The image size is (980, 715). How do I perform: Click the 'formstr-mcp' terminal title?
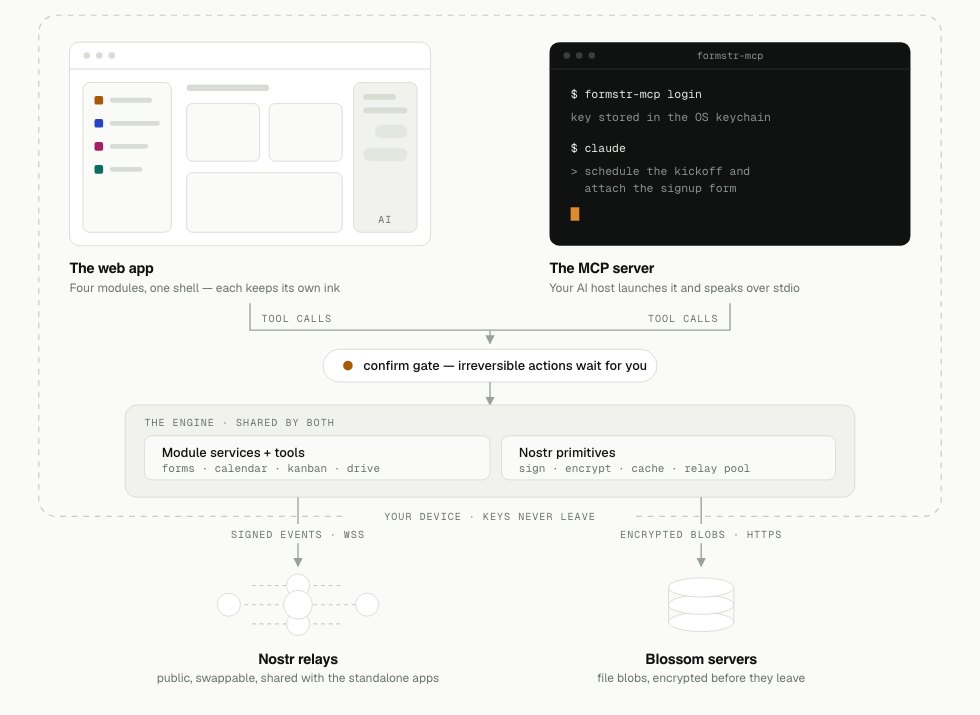[x=730, y=56]
